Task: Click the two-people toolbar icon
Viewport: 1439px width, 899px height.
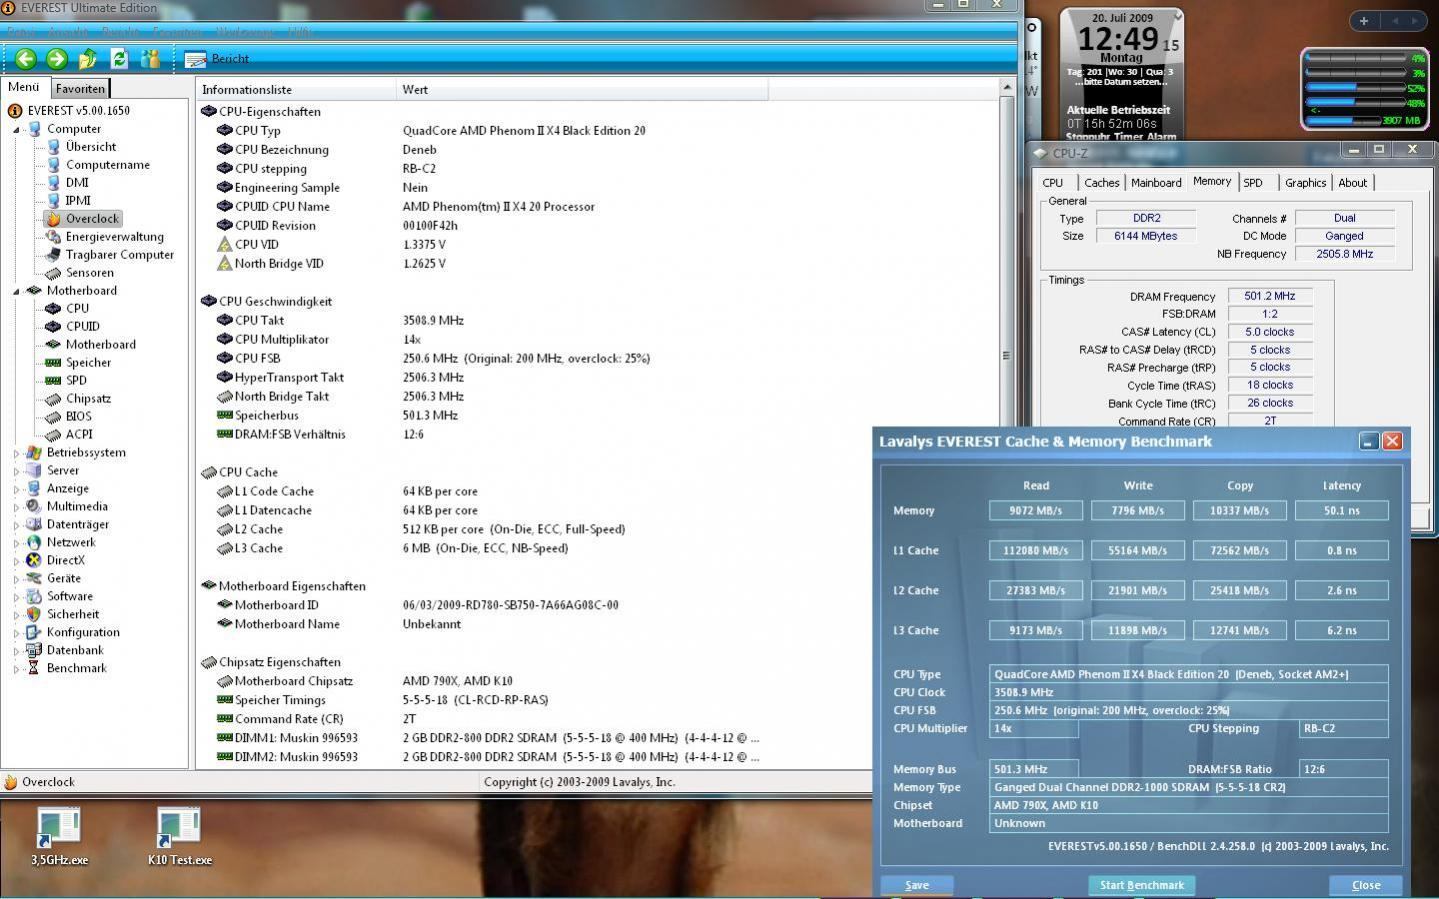Action: tap(150, 59)
